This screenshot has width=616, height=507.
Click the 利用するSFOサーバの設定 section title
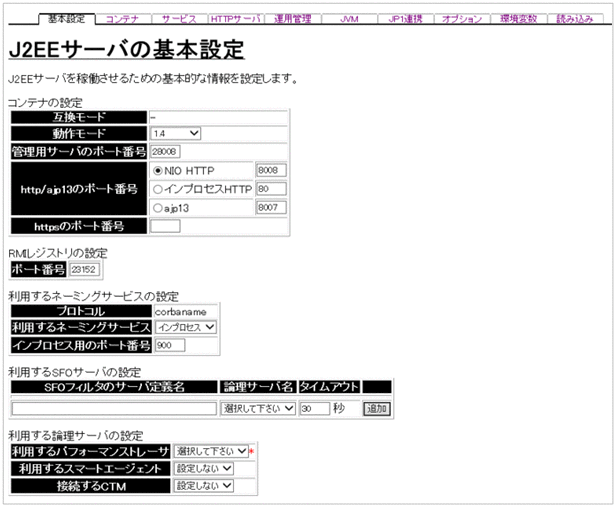(x=75, y=372)
